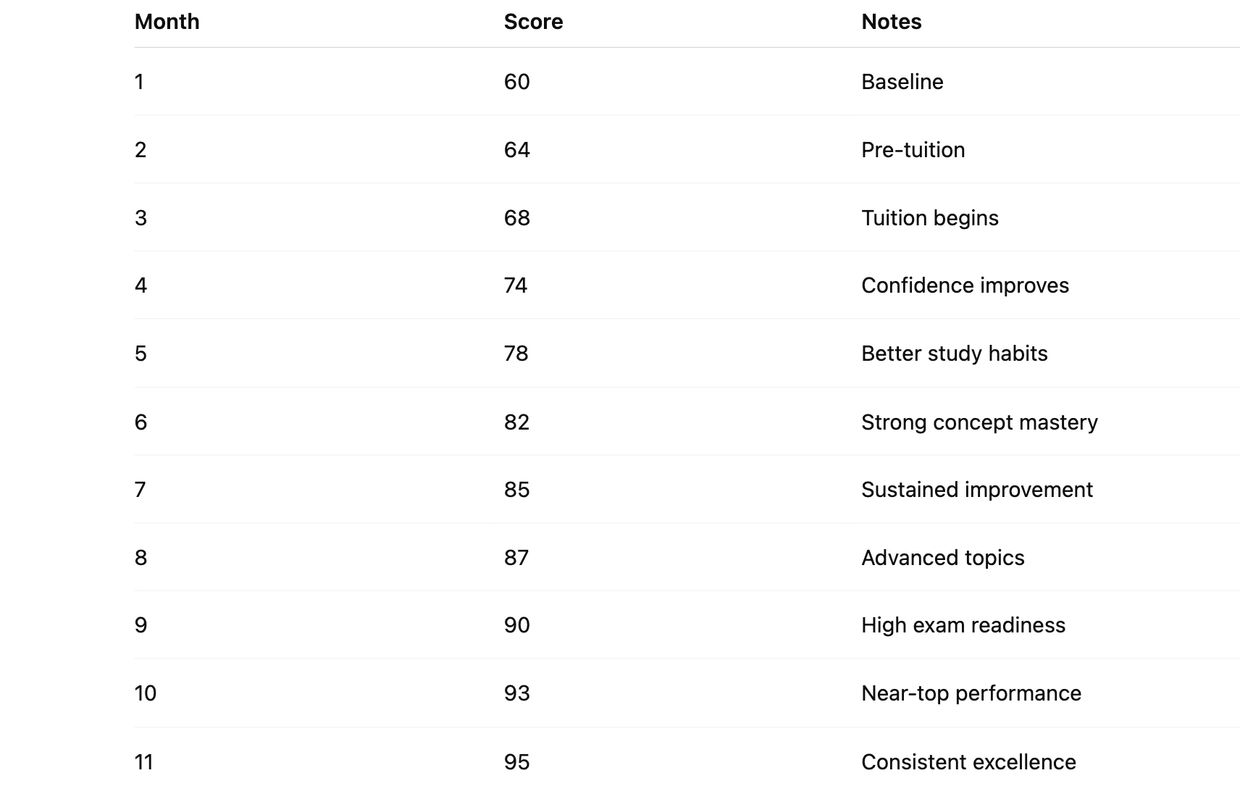Click the High exam readiness note
The height and width of the screenshot is (794, 1240).
click(963, 626)
